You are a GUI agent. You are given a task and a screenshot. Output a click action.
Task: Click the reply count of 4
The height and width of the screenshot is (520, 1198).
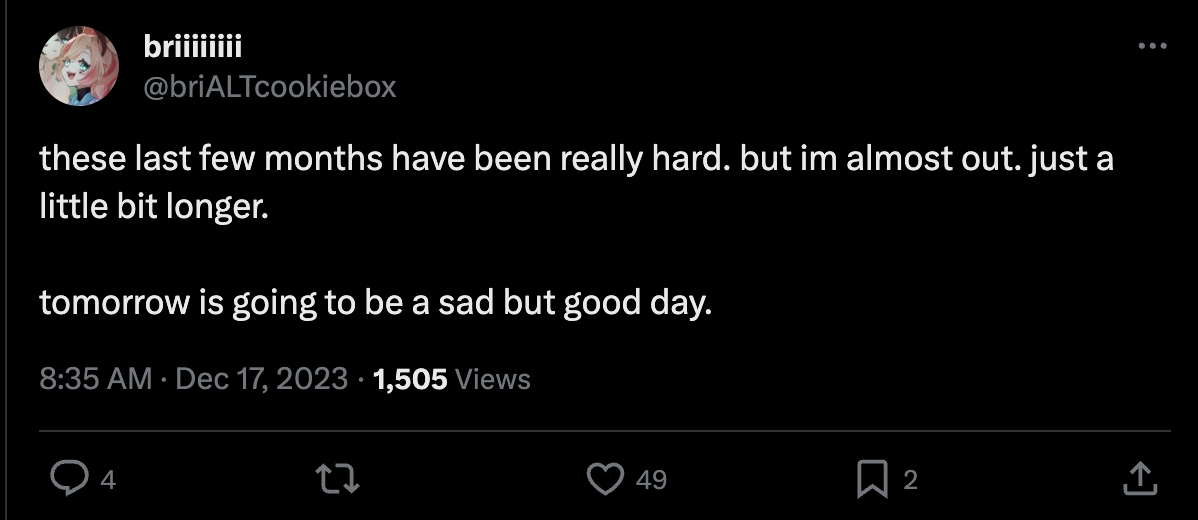click(109, 481)
